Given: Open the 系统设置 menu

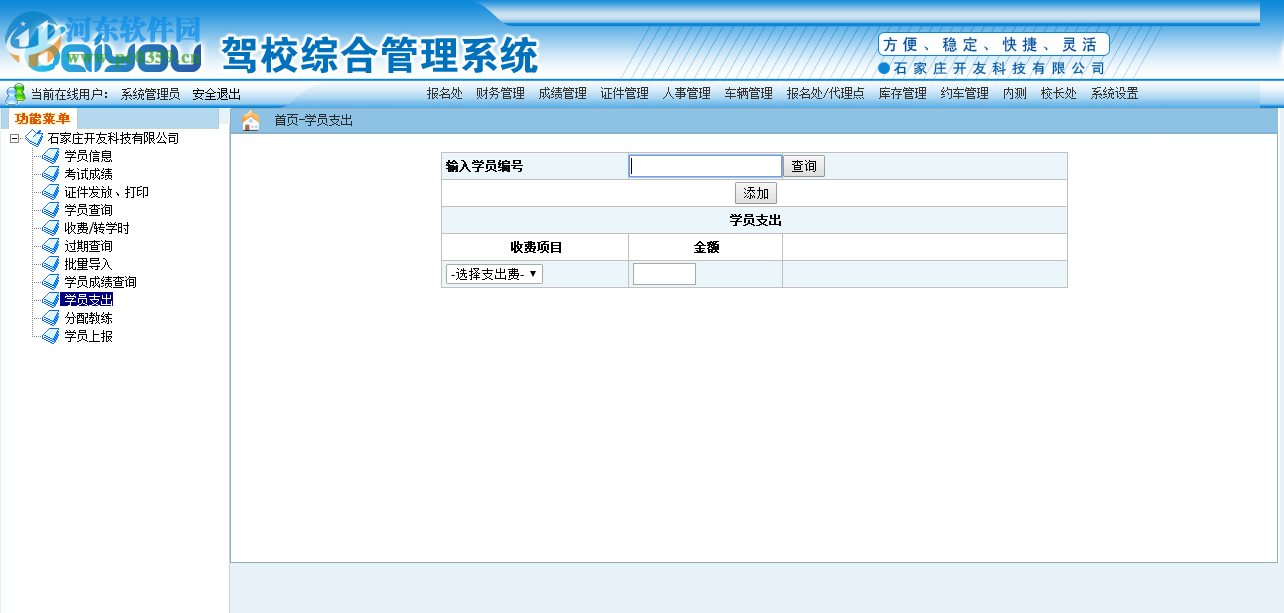Looking at the screenshot, I should [1113, 93].
